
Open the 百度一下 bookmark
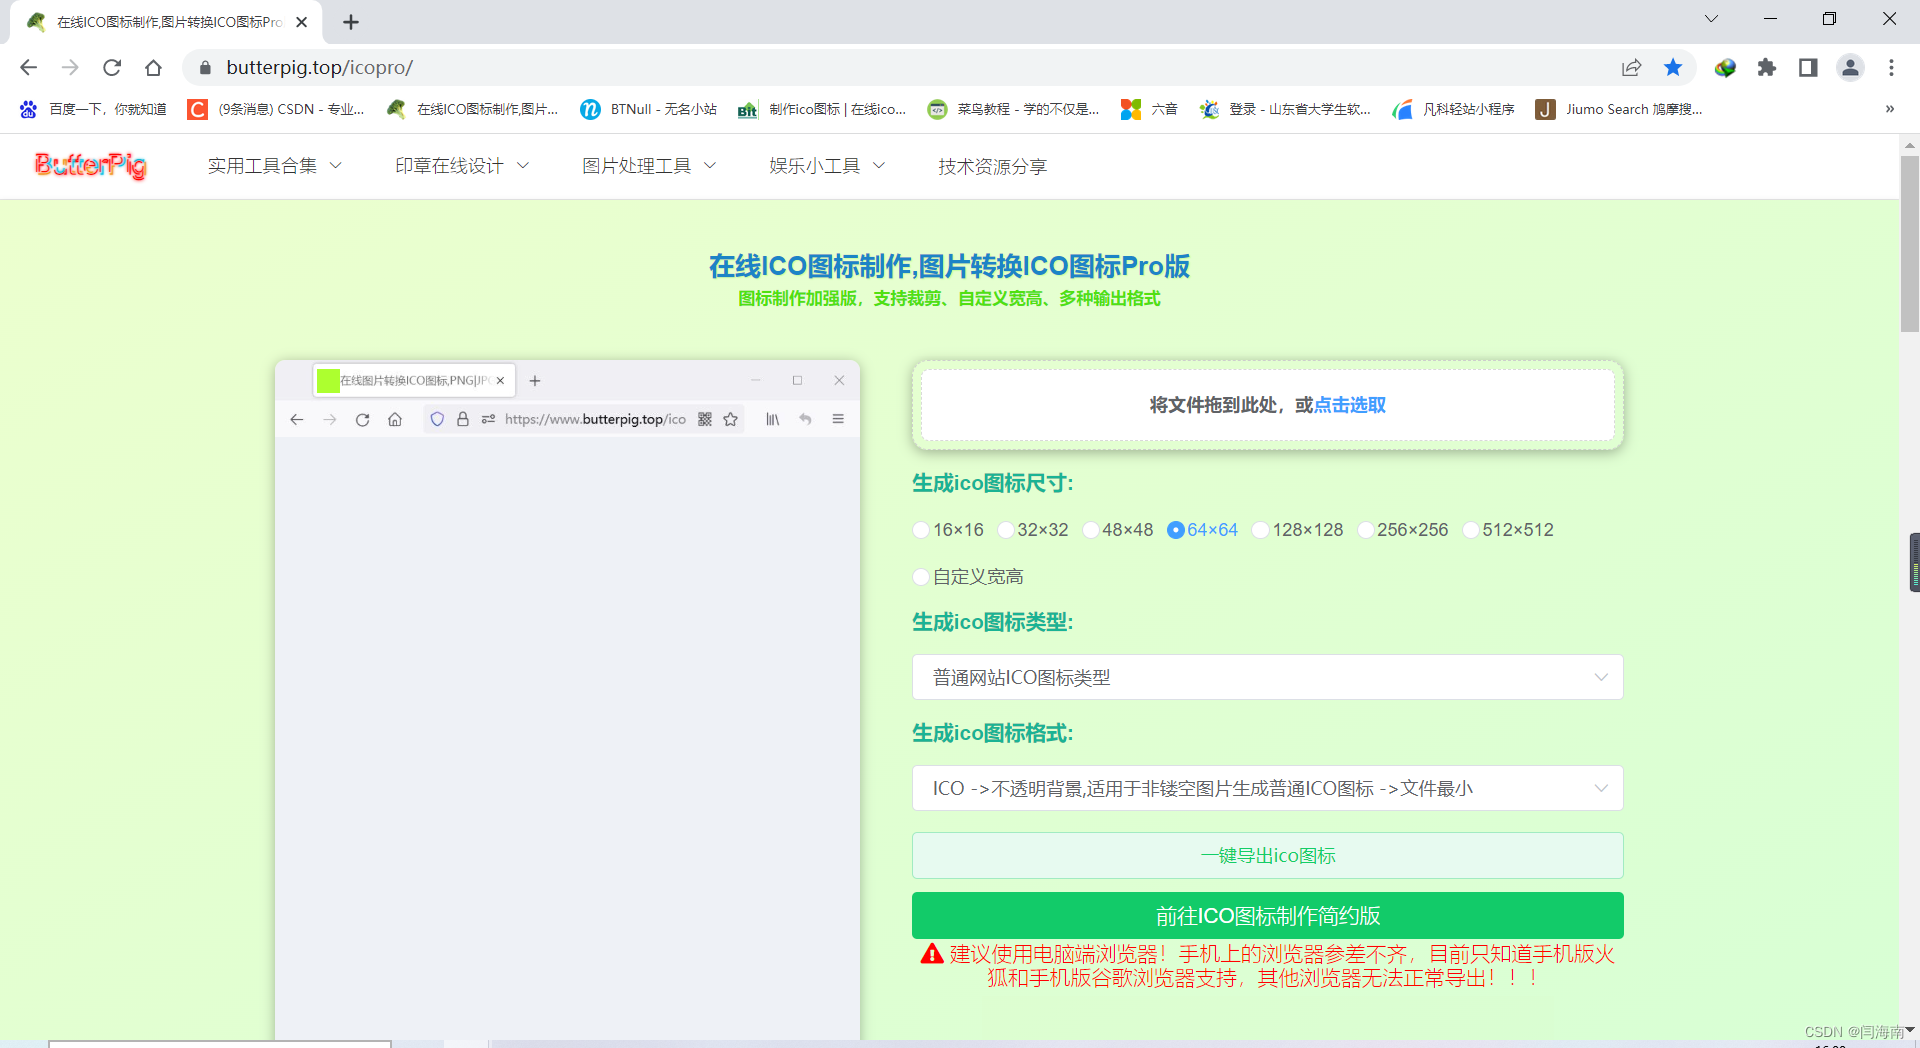click(93, 109)
